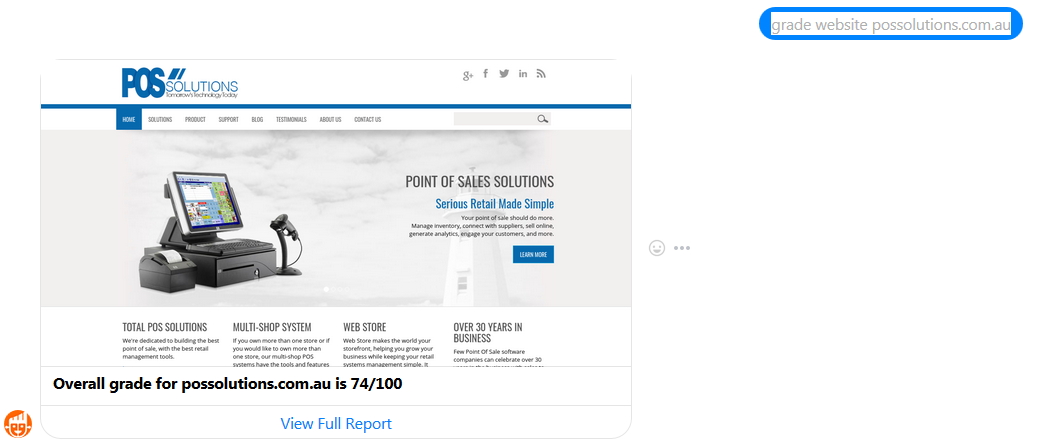Open the three-dot message options
The width and height of the screenshot is (1059, 444).
pos(681,248)
